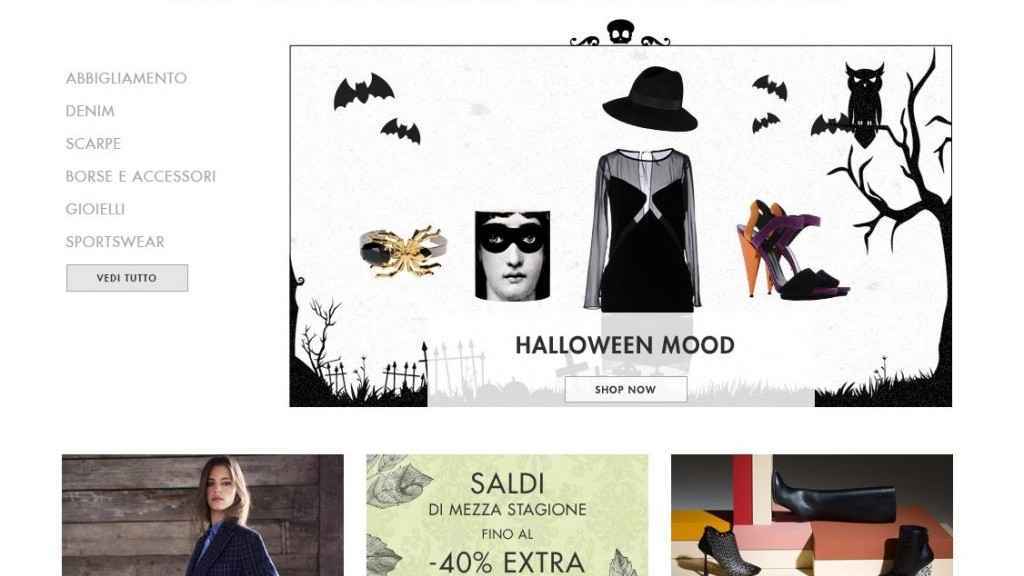The height and width of the screenshot is (576, 1024).
Task: Open the Denim category
Action: pos(89,111)
